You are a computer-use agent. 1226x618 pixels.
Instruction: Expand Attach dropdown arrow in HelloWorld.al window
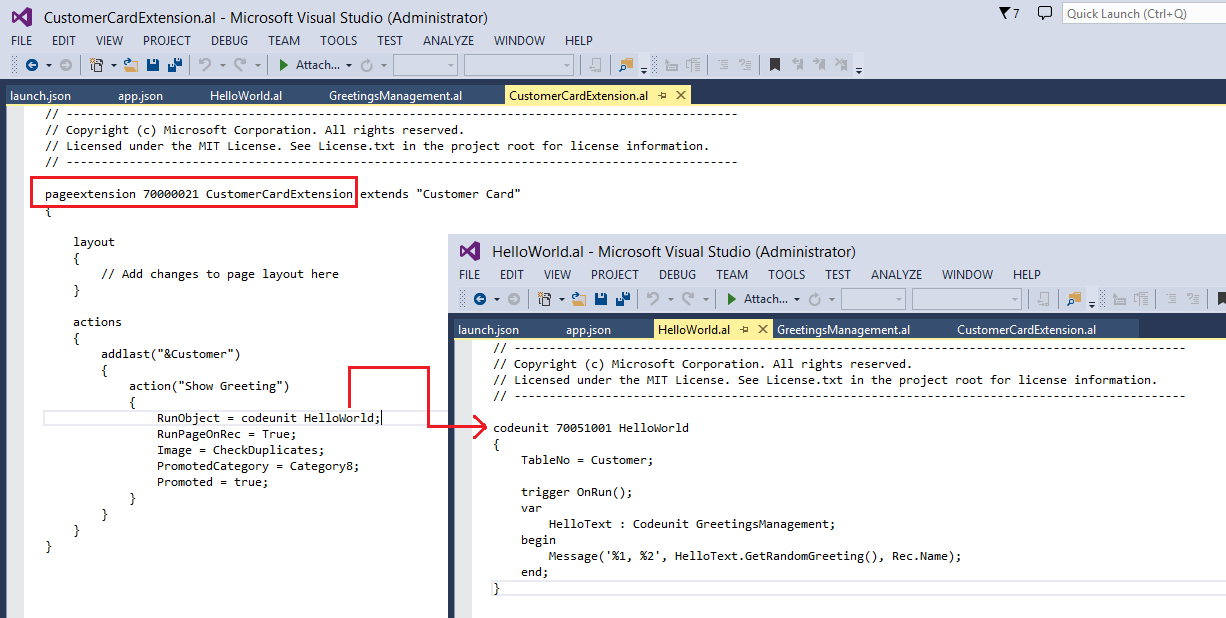tap(797, 300)
